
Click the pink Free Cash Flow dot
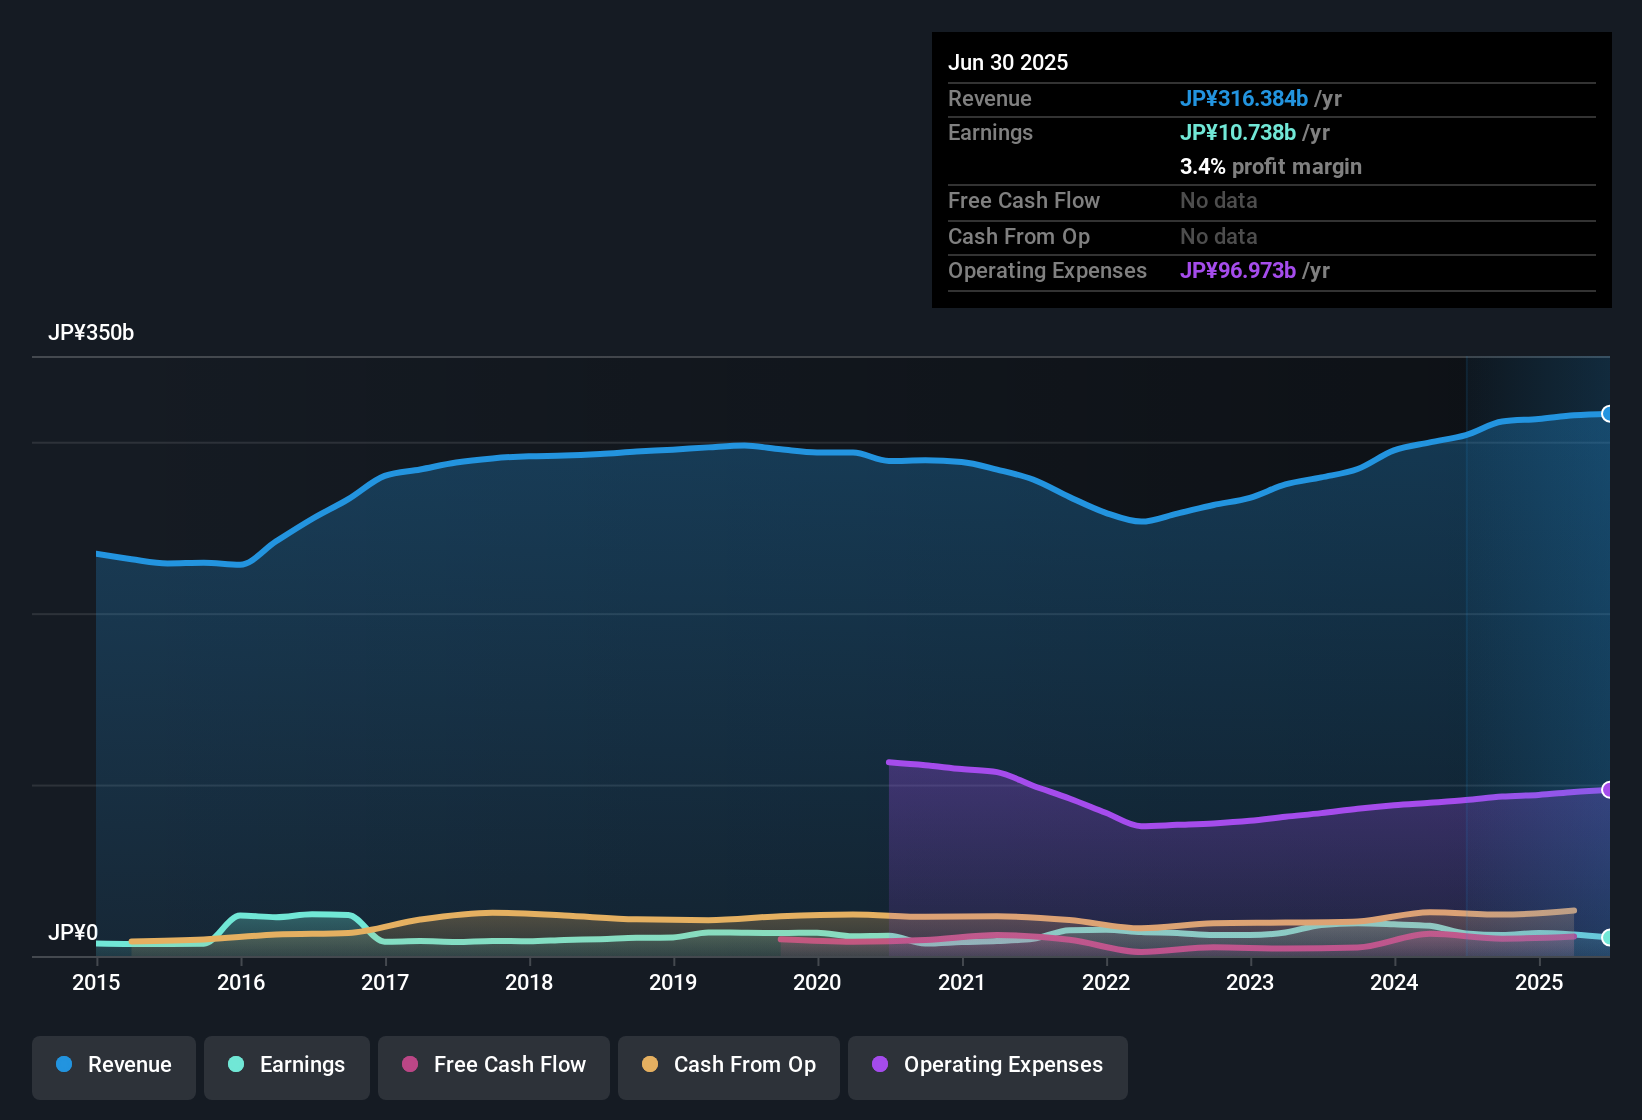(409, 1065)
